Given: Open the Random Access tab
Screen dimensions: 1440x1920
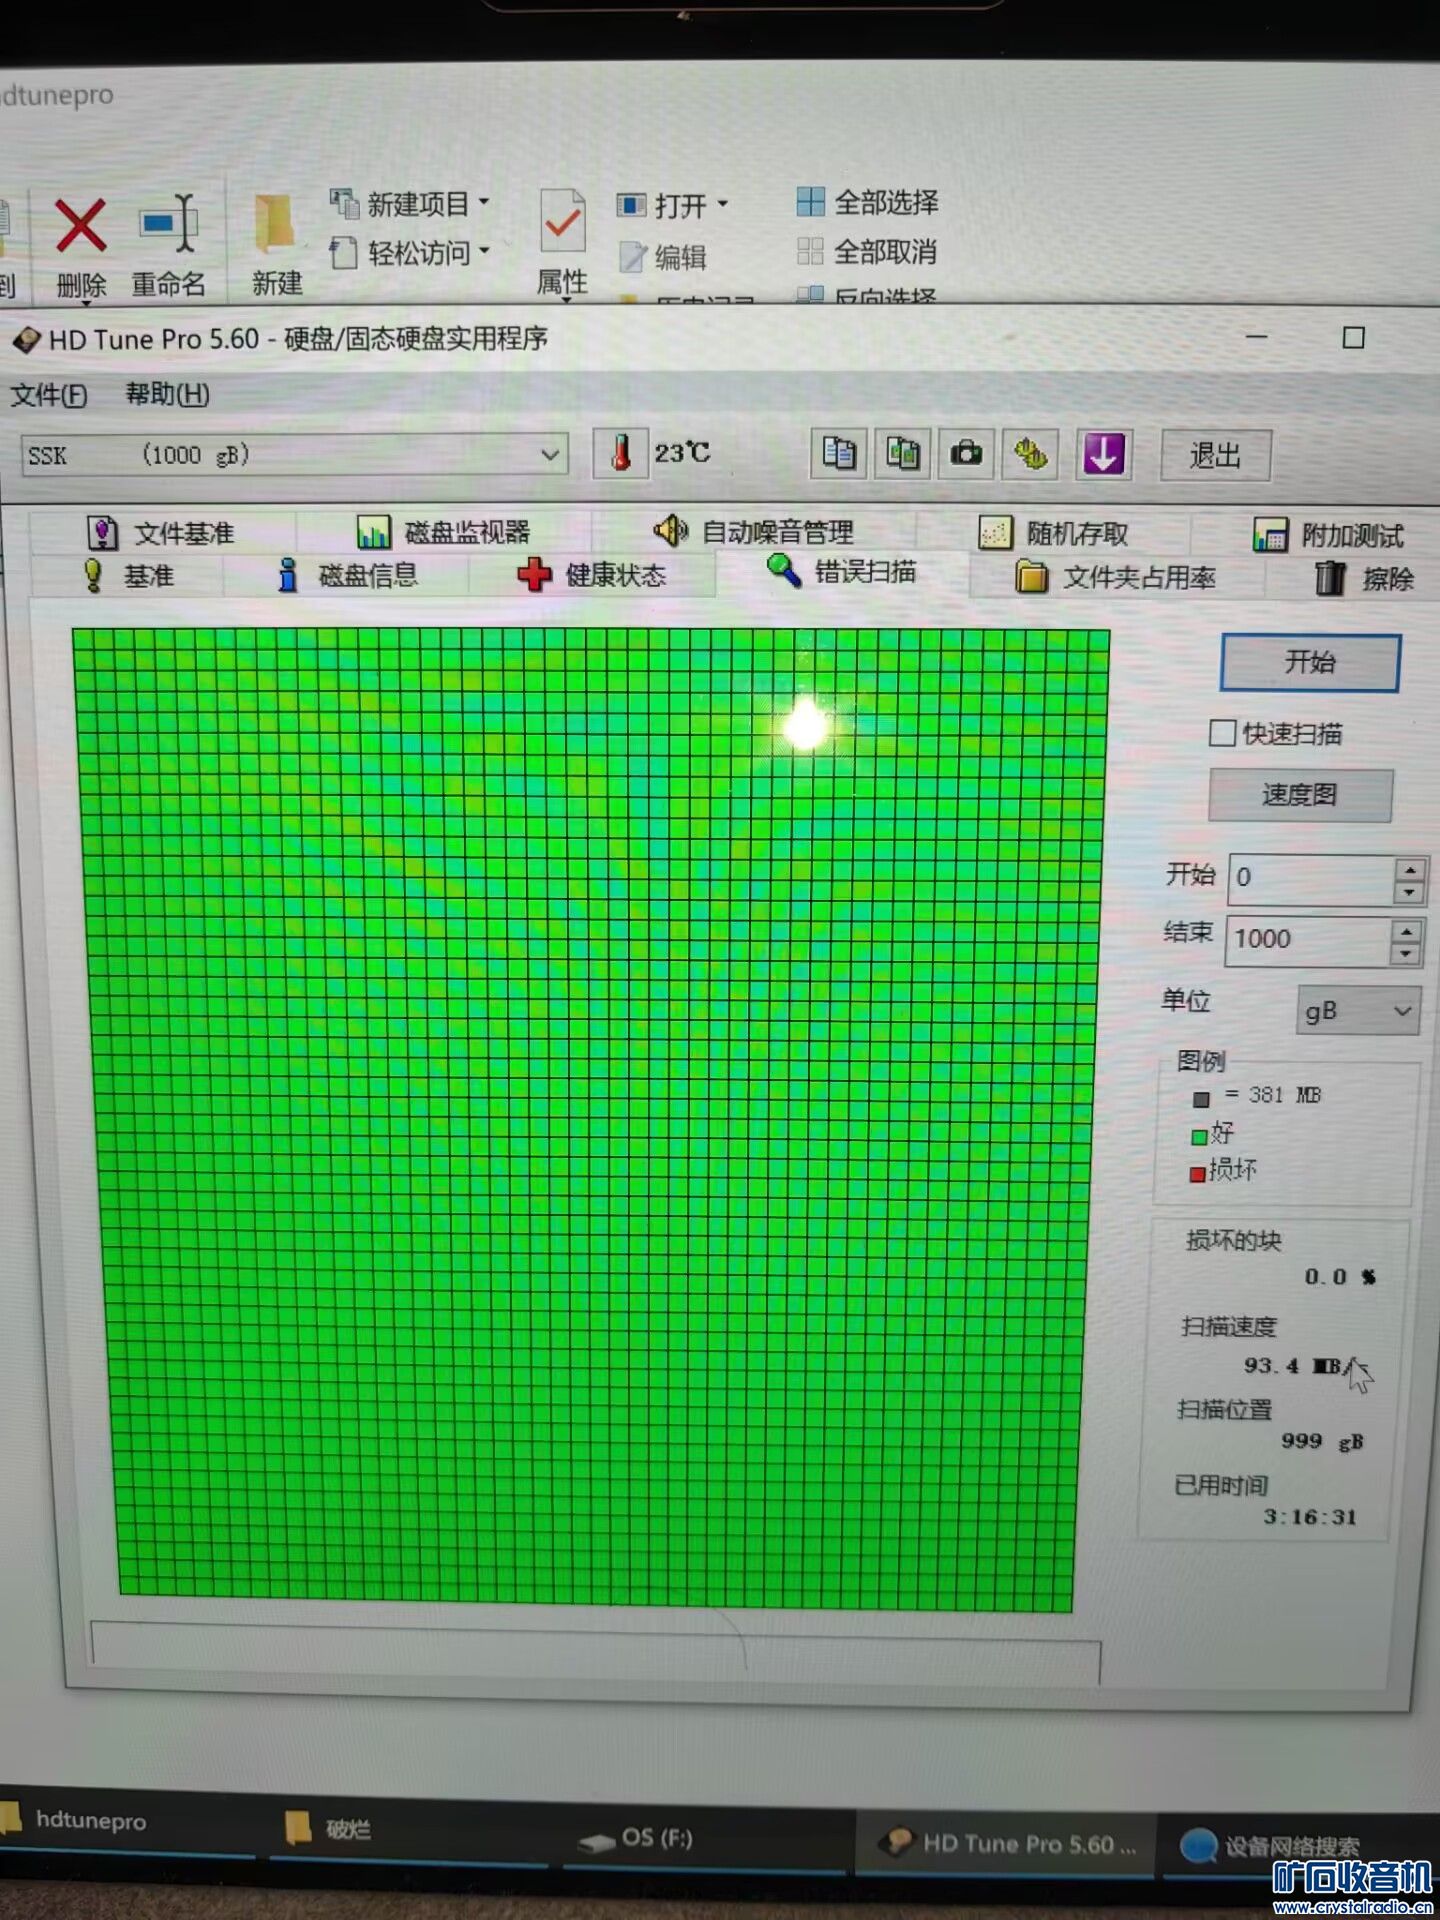Looking at the screenshot, I should point(1054,534).
